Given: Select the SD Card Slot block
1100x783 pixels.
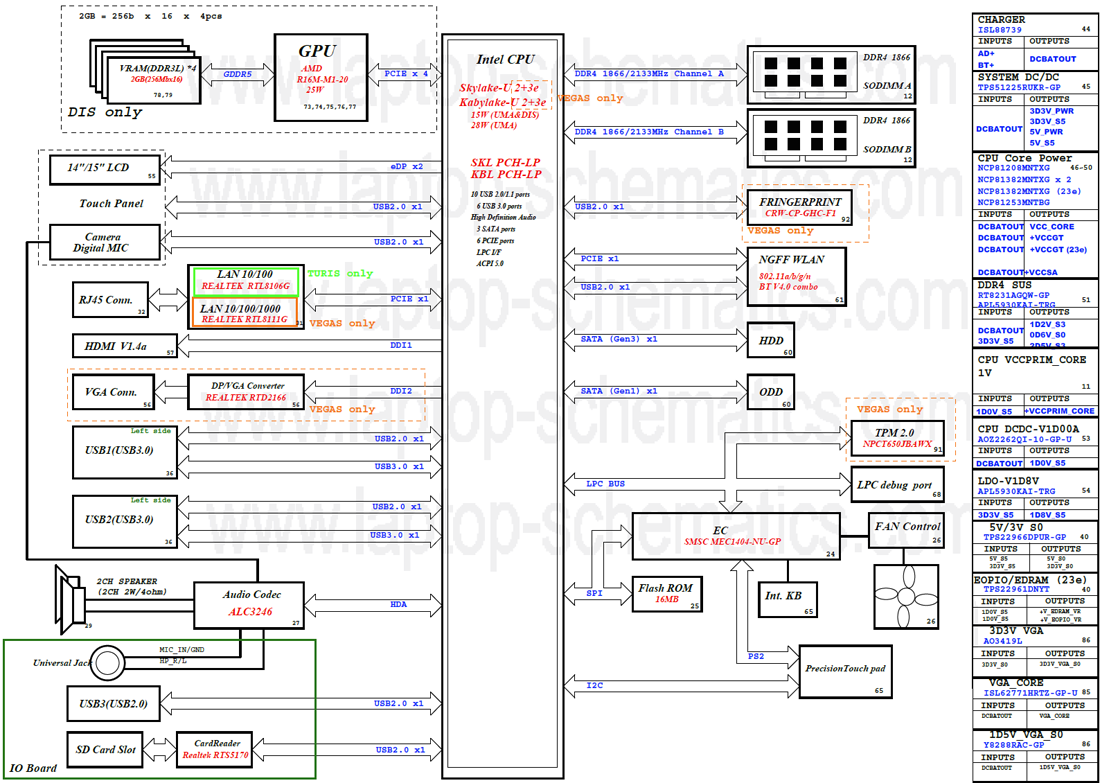Looking at the screenshot, I should [x=104, y=750].
